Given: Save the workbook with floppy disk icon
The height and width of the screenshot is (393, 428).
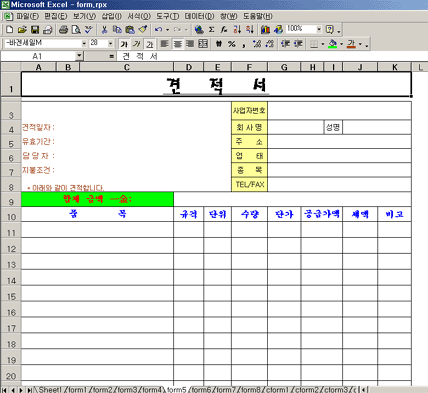Looking at the screenshot, I should tap(35, 30).
